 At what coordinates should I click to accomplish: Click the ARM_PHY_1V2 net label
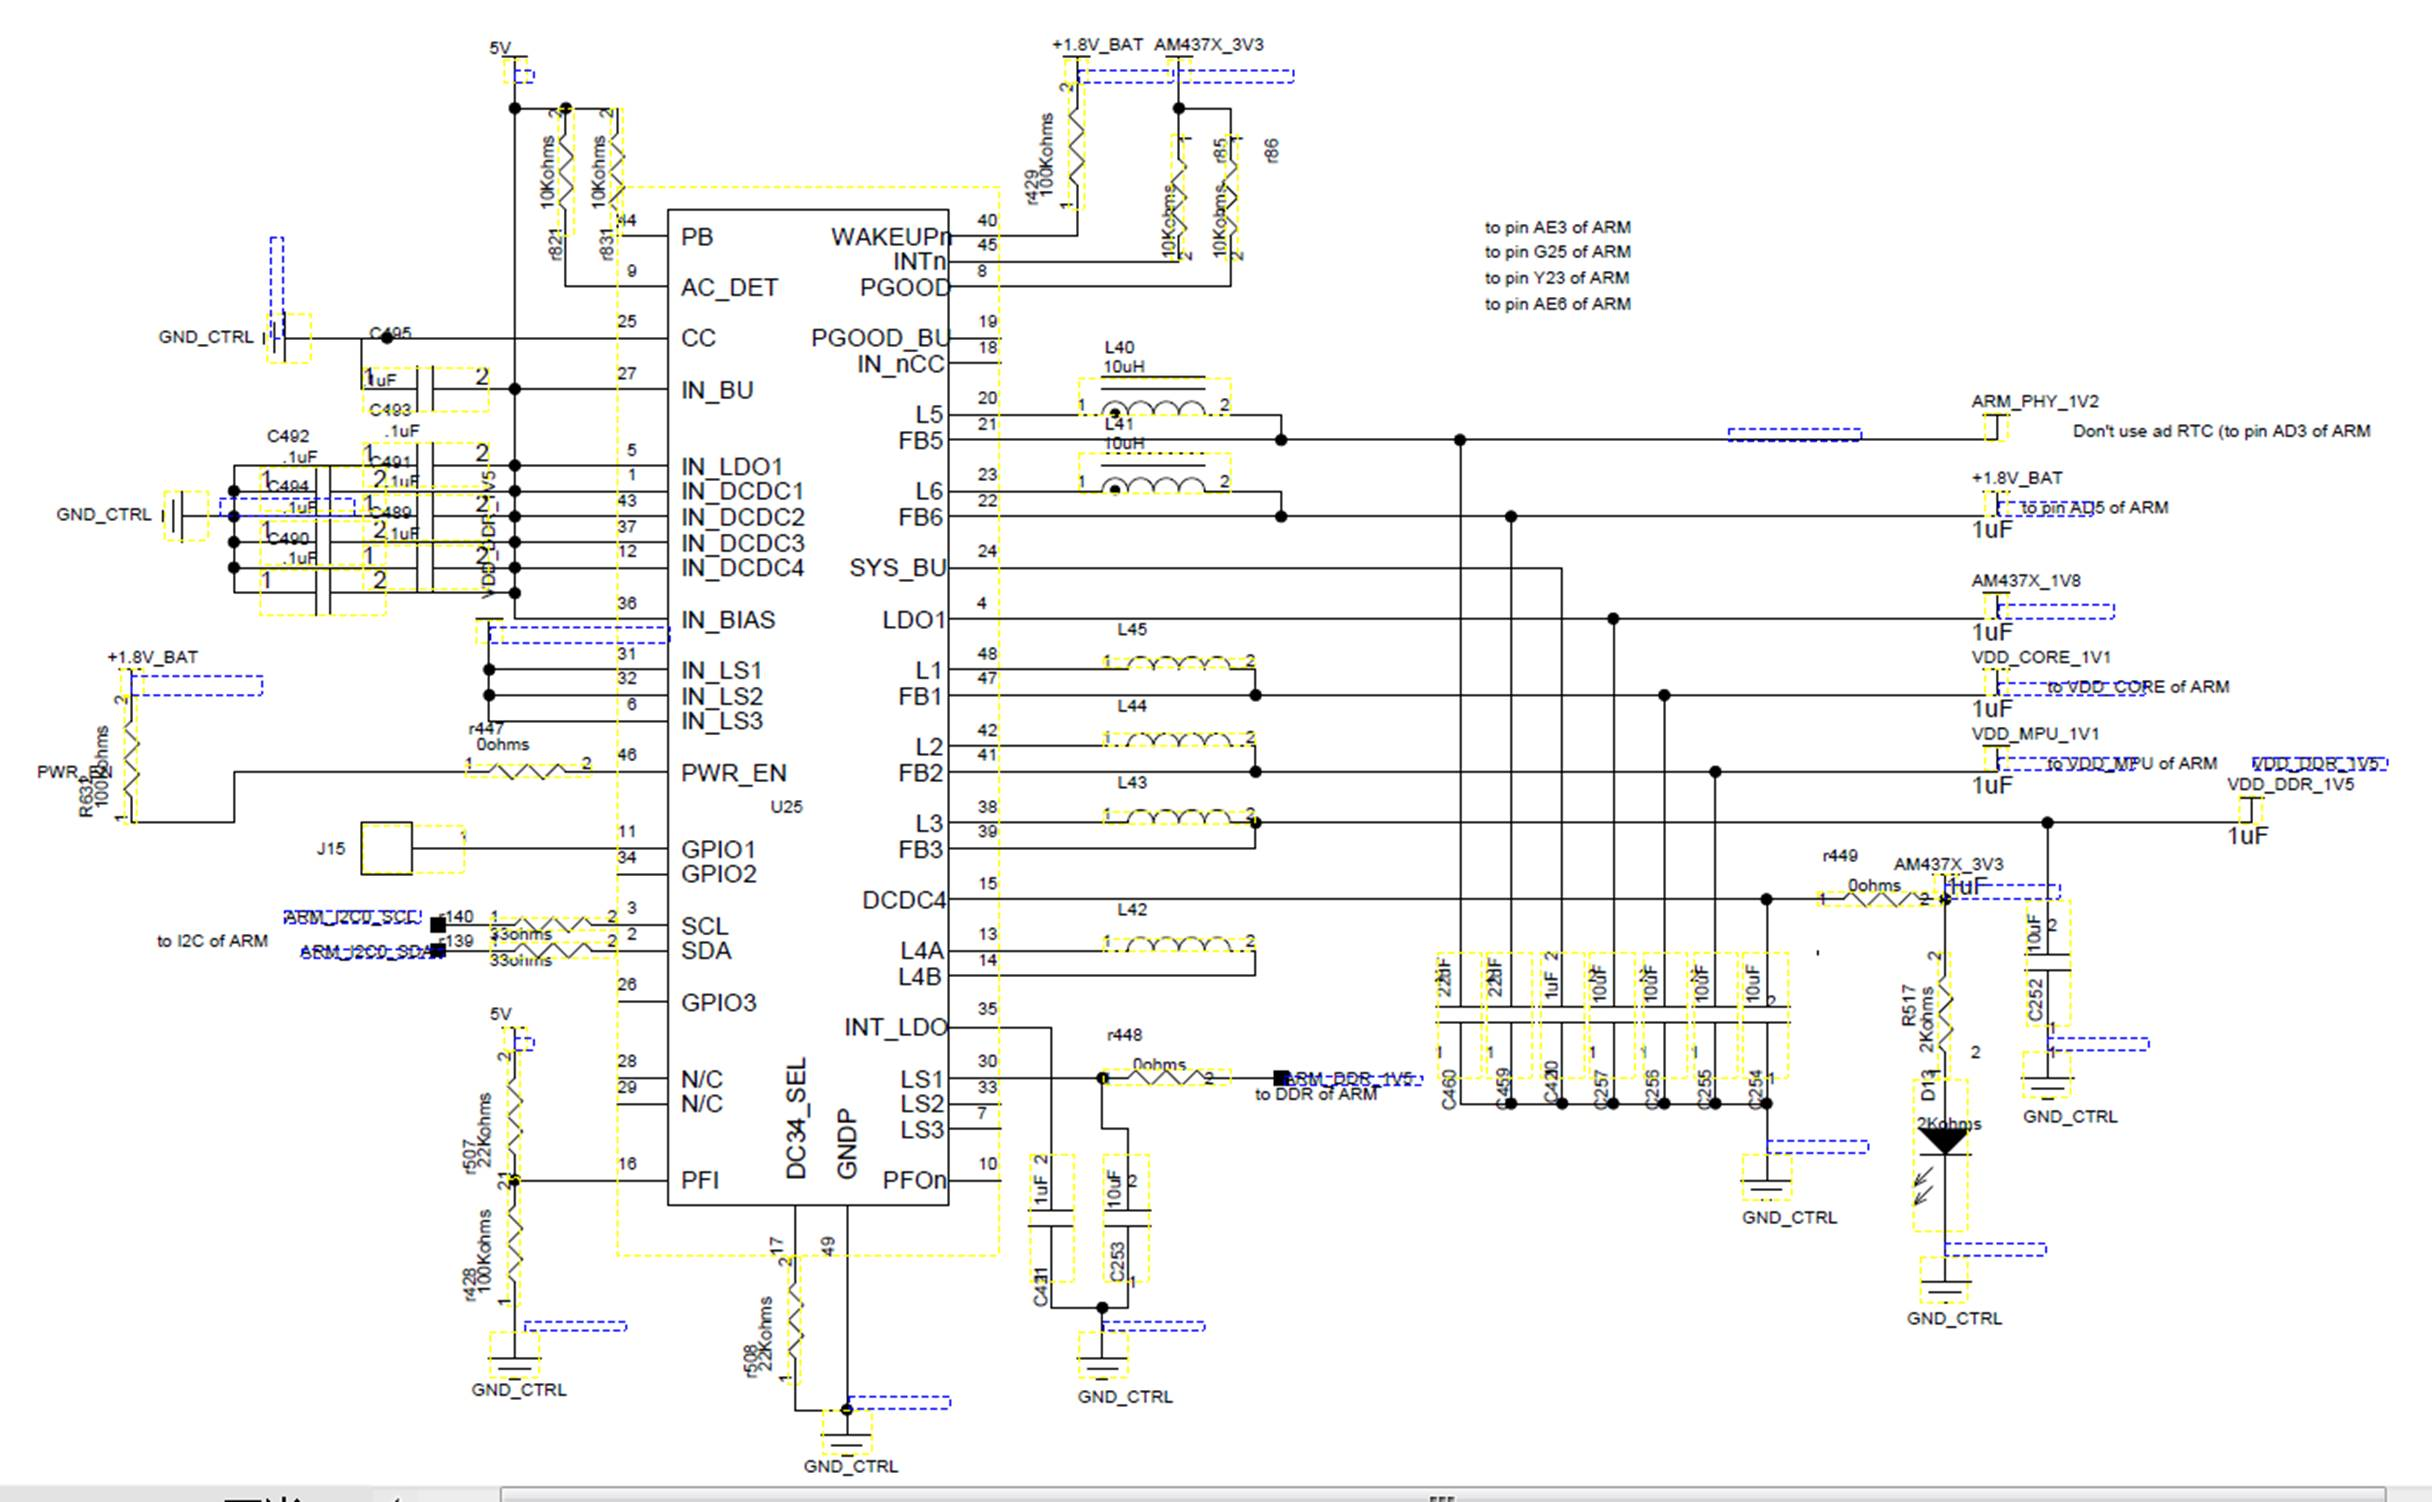[2035, 401]
